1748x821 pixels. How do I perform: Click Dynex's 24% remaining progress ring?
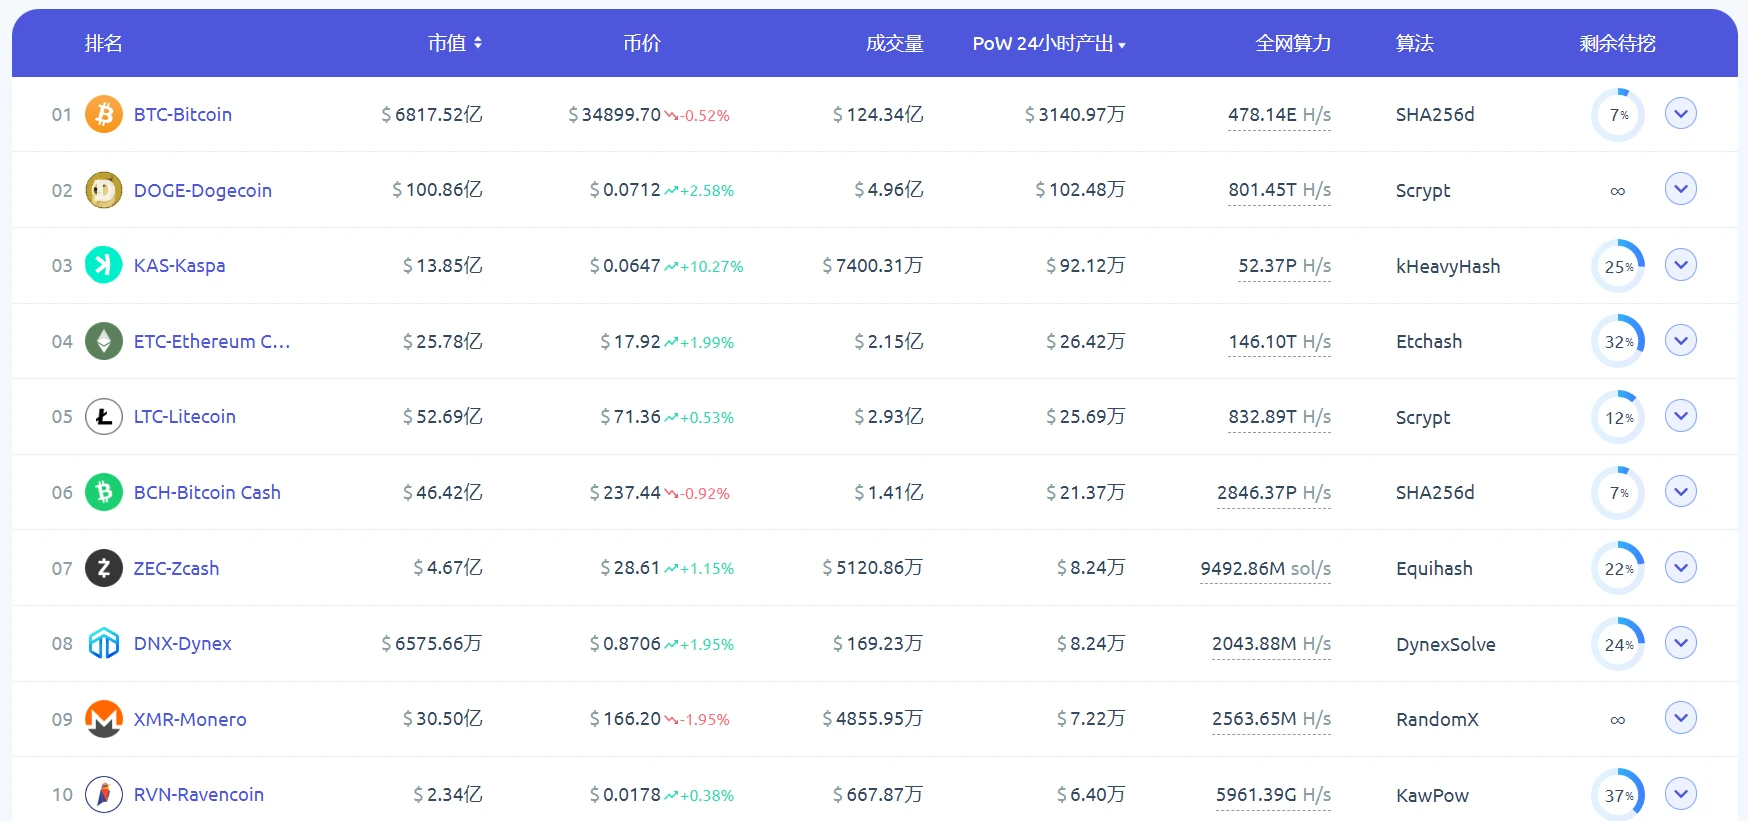click(x=1618, y=644)
